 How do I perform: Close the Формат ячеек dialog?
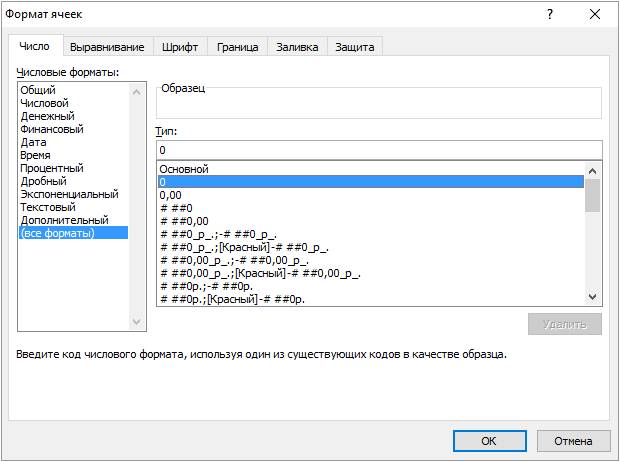pyautogui.click(x=594, y=15)
